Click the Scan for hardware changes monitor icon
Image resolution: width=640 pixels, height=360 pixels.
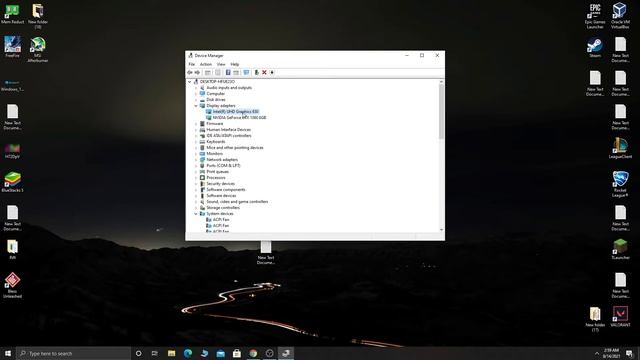[246, 72]
